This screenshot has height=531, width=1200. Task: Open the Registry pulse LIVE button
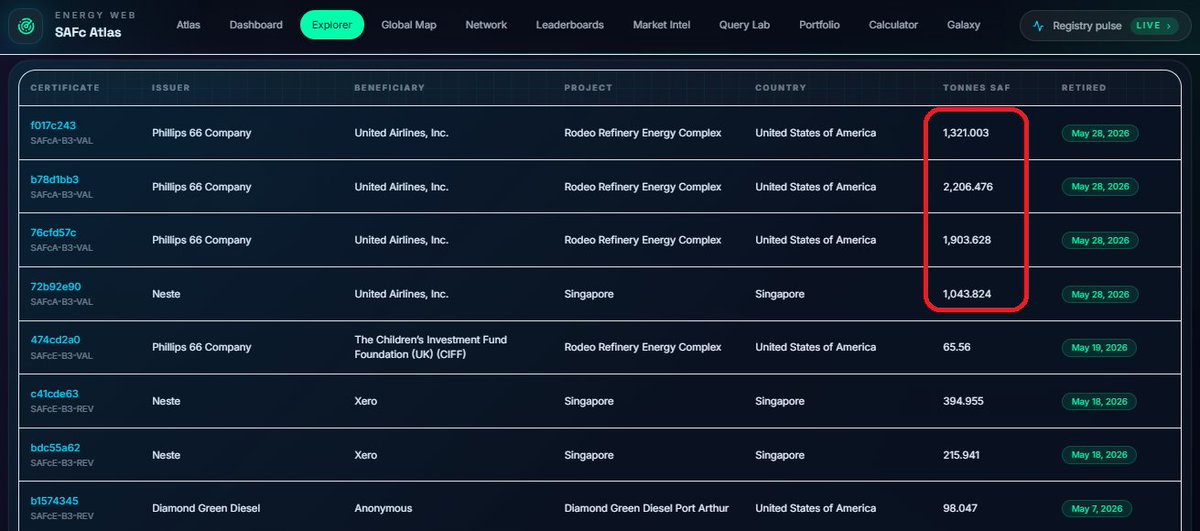pyautogui.click(x=1106, y=26)
